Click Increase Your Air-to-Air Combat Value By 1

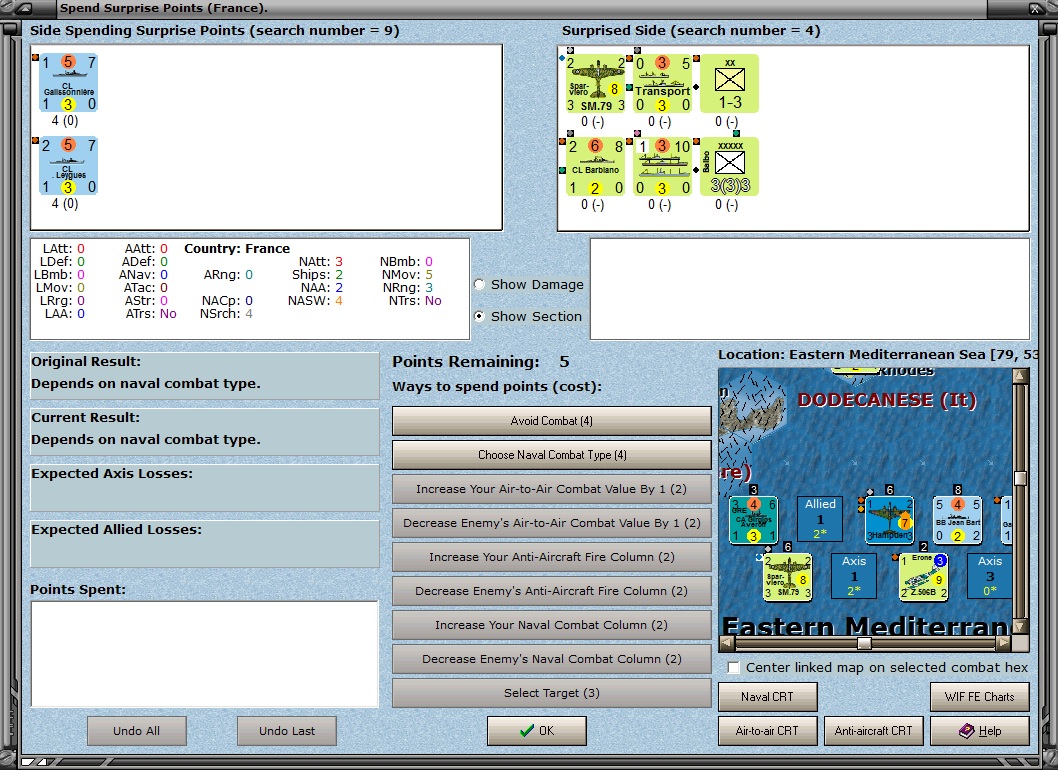click(x=551, y=489)
